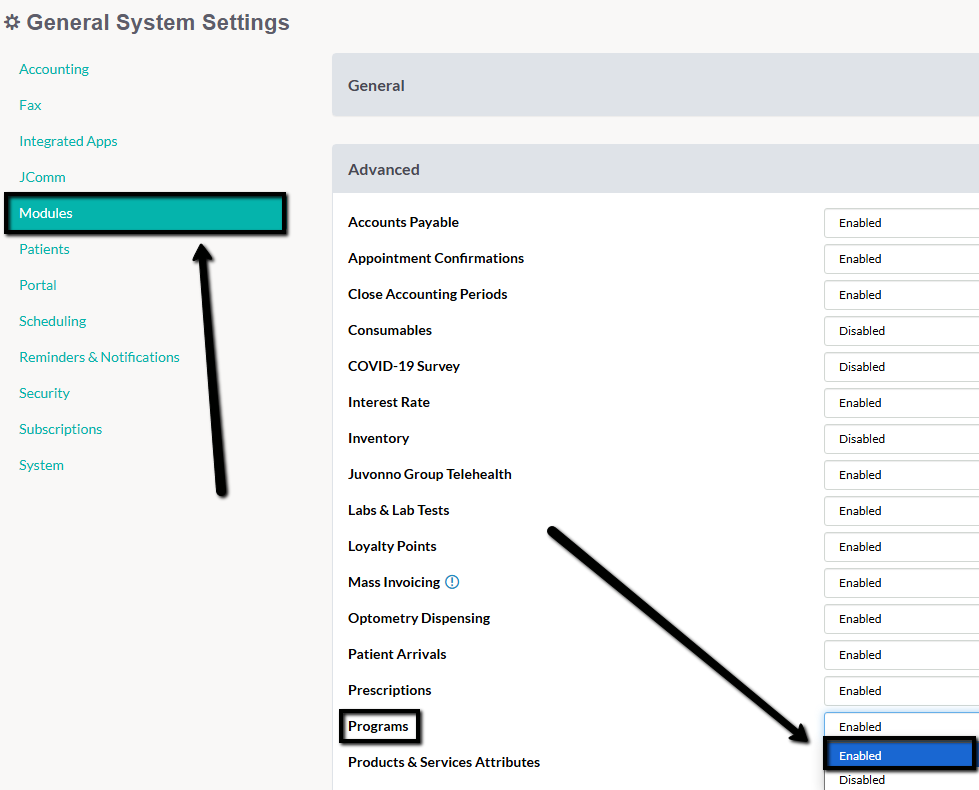Open the Accounts Payable status dropdown

pos(900,223)
